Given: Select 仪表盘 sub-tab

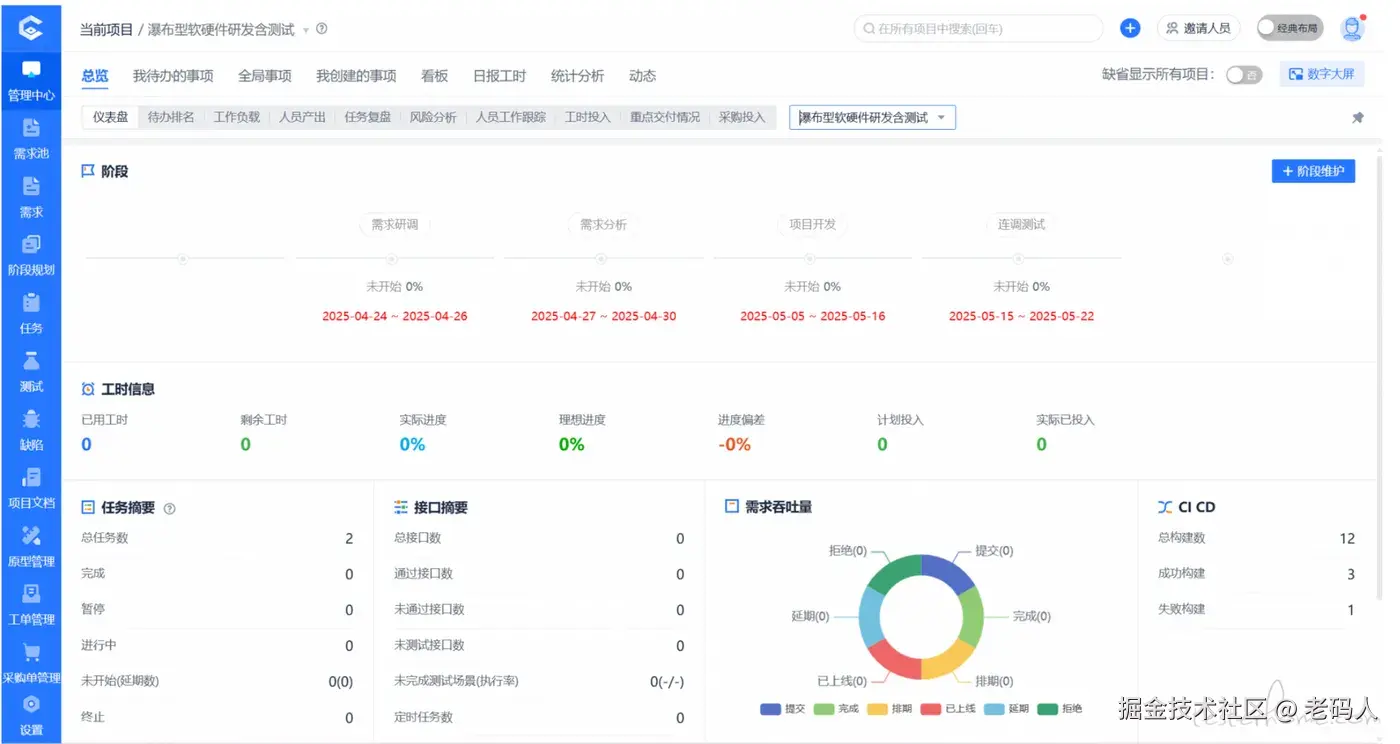Looking at the screenshot, I should click(x=110, y=118).
